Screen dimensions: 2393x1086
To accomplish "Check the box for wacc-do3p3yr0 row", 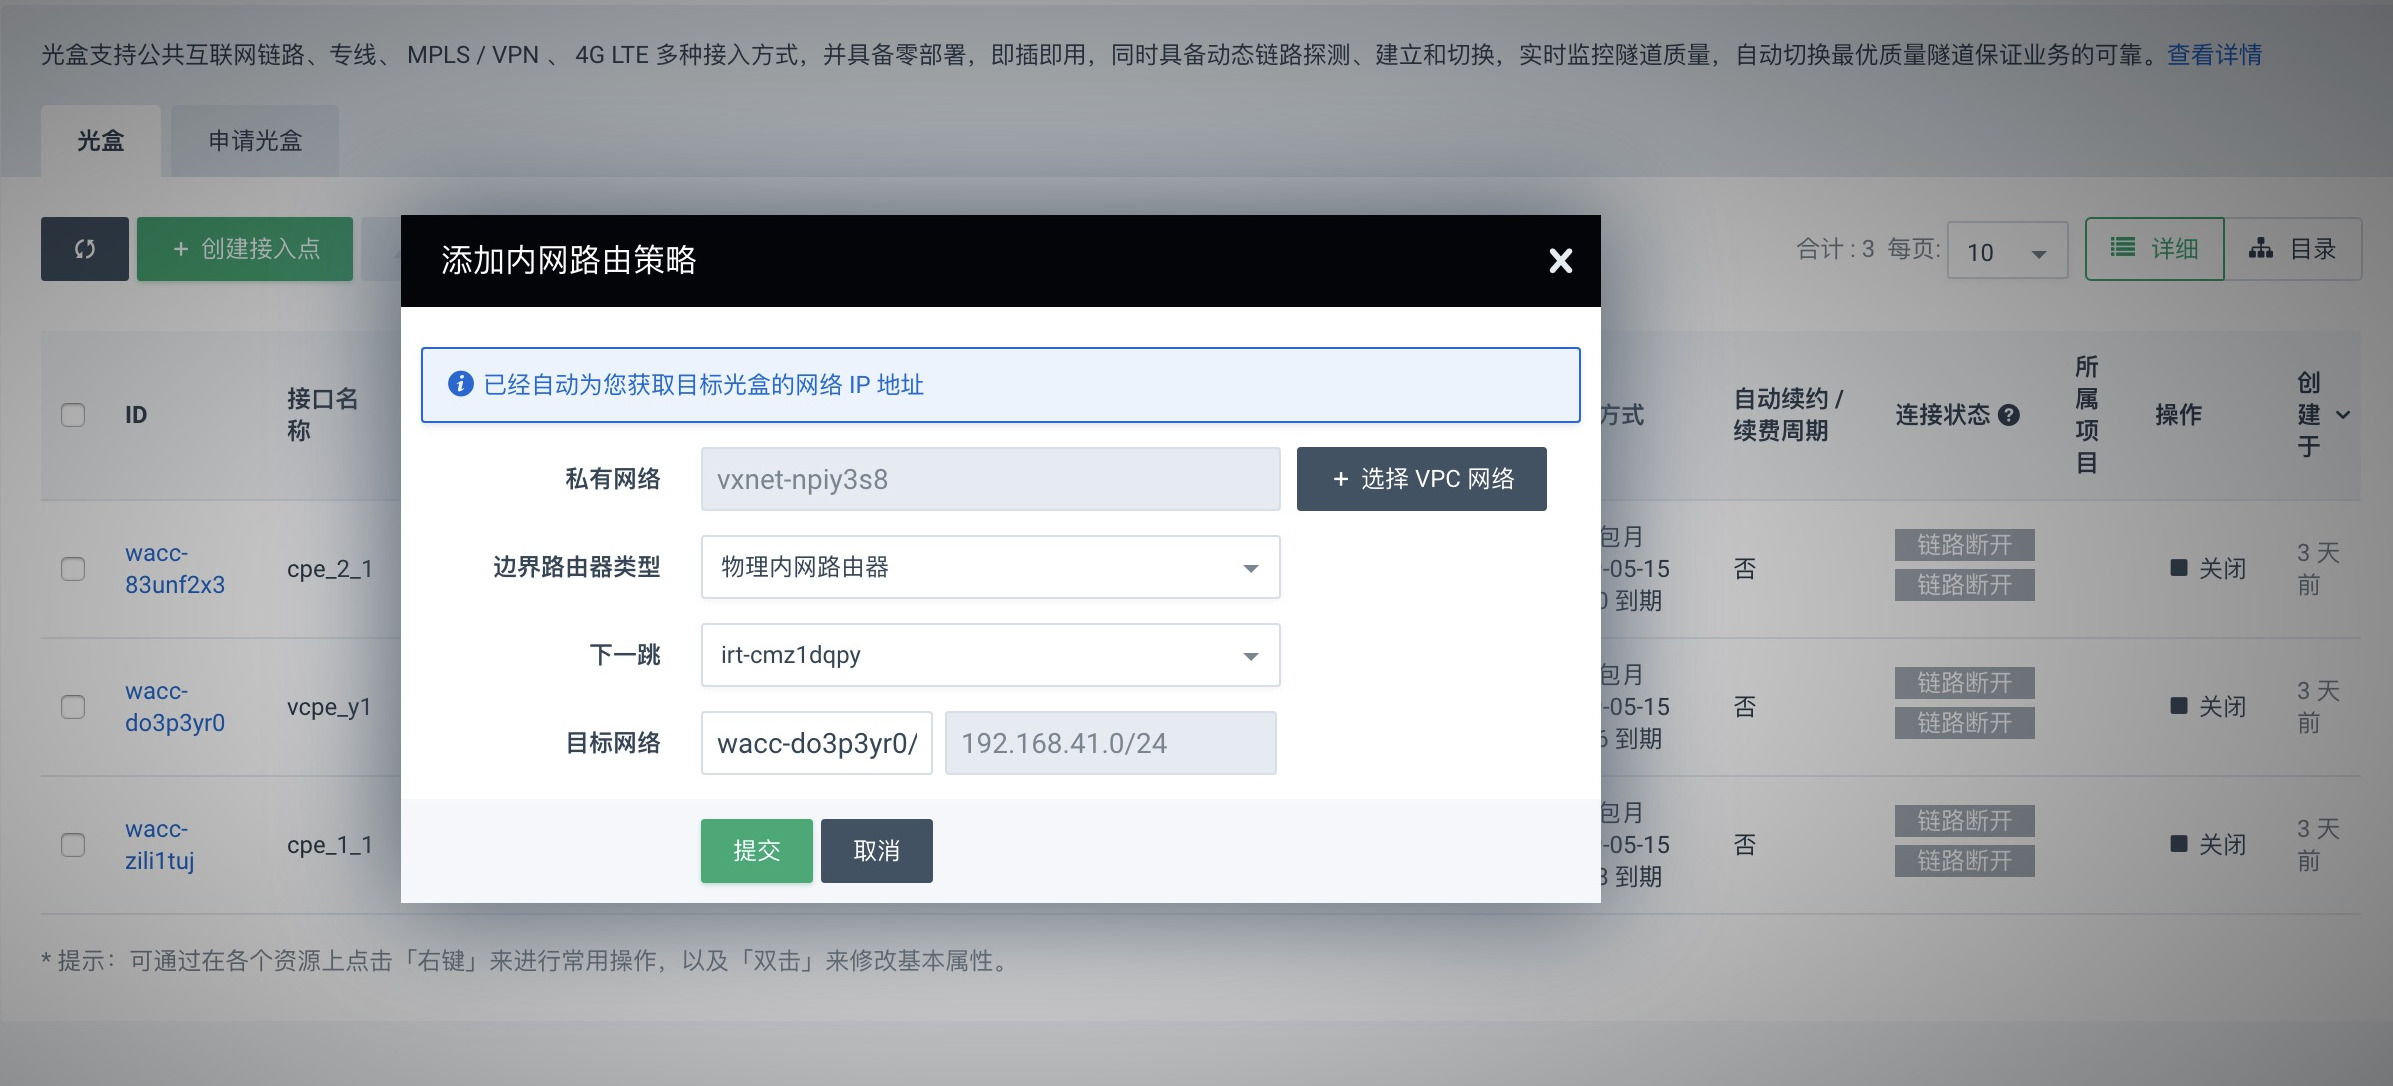I will click(x=73, y=707).
